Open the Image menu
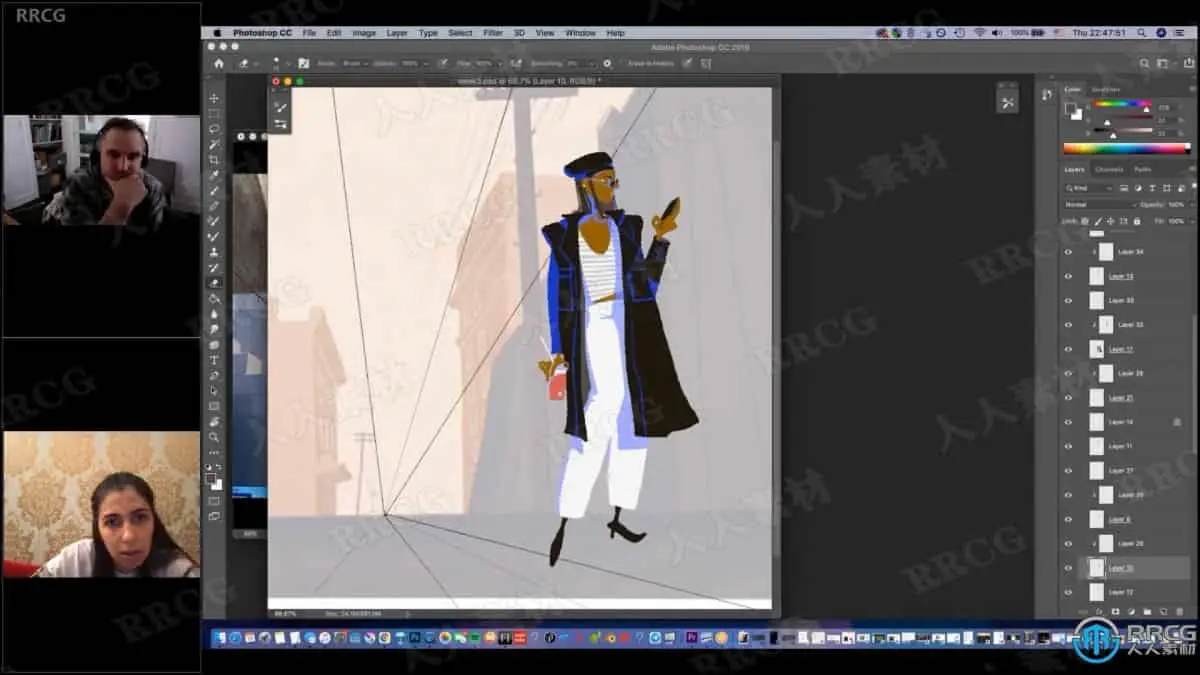This screenshot has height=675, width=1200. 364,33
